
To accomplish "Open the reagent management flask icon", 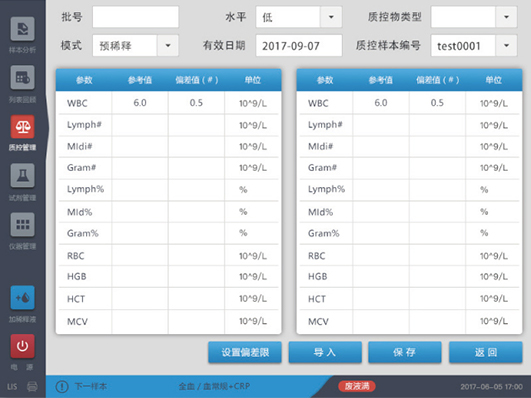I will pyautogui.click(x=22, y=175).
